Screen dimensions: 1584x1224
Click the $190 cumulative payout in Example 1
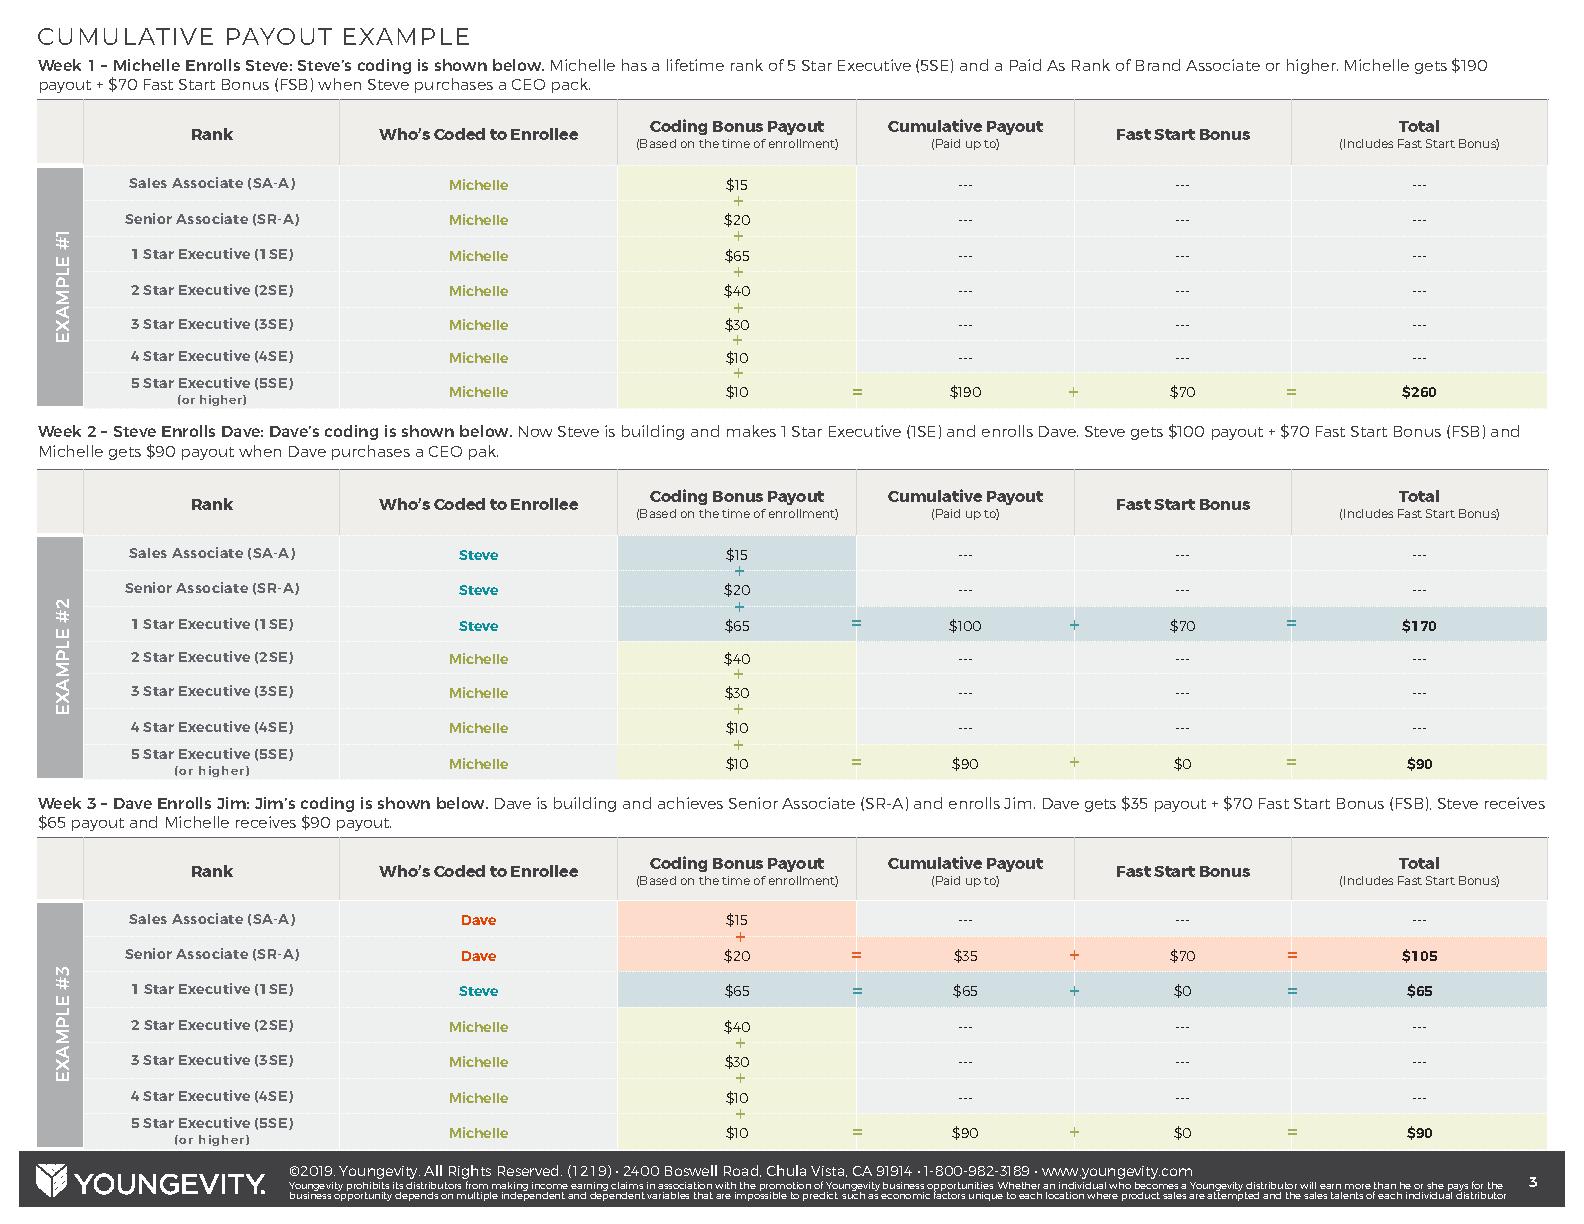pos(965,392)
